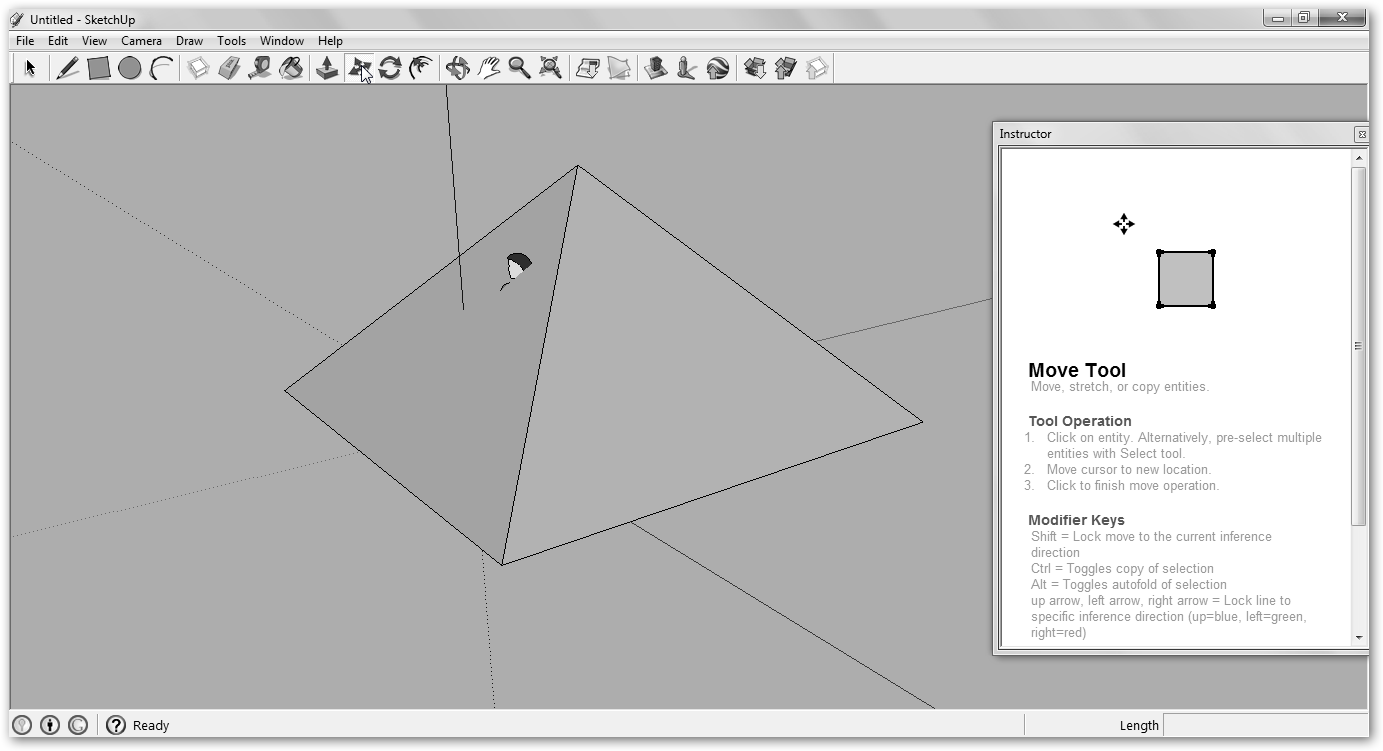The width and height of the screenshot is (1383, 751).
Task: Activate the Arc tool
Action: 161,68
